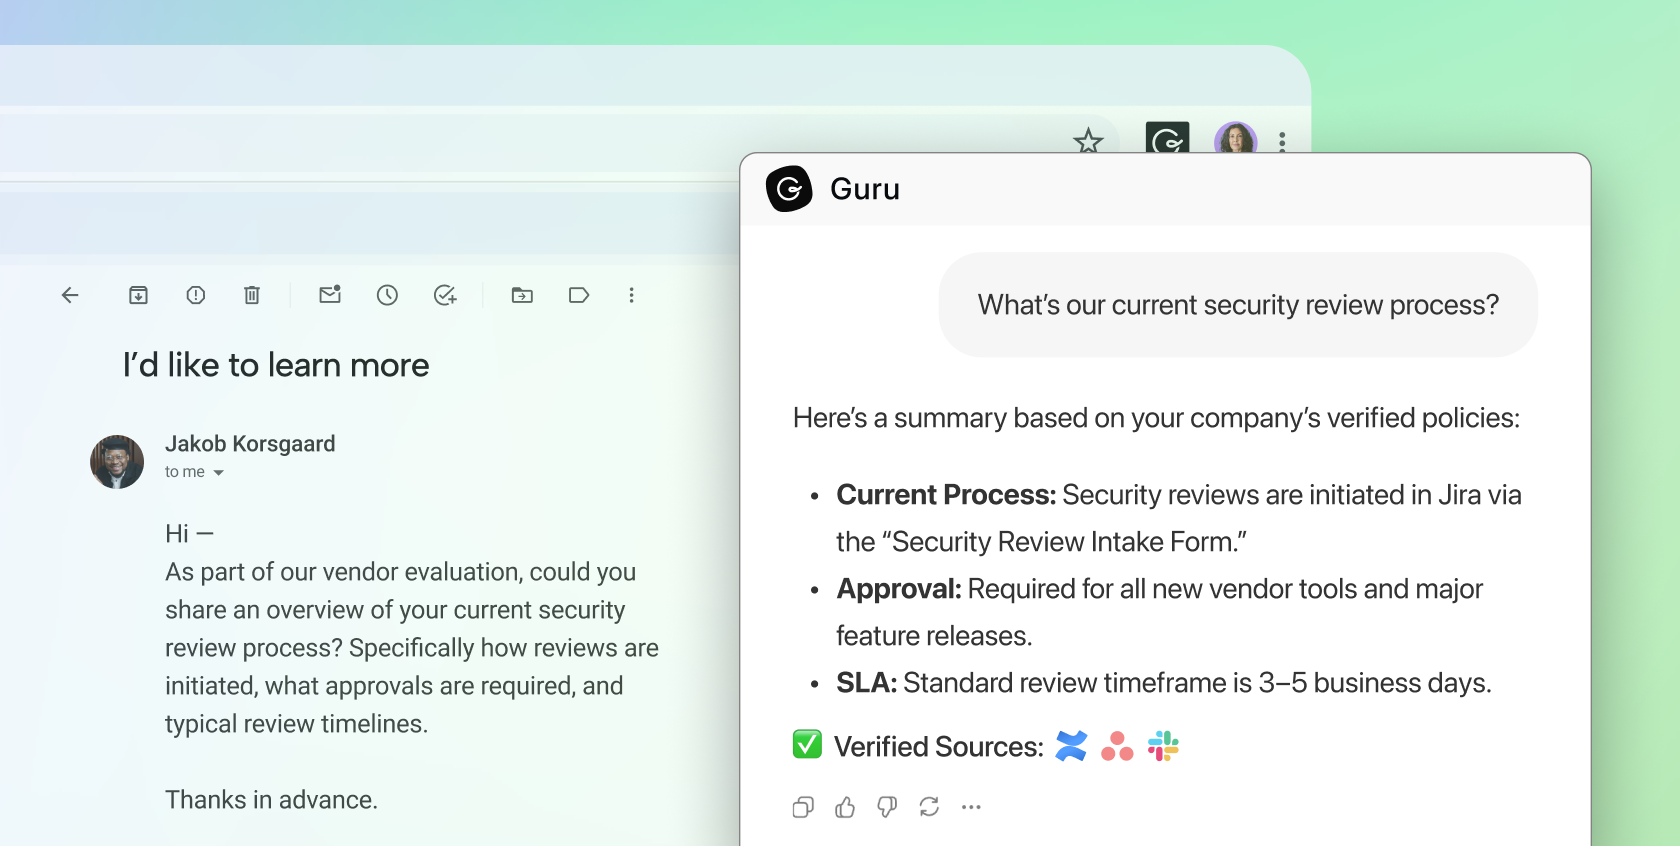Open the Guru browser extension icon
This screenshot has width=1680, height=846.
1167,138
